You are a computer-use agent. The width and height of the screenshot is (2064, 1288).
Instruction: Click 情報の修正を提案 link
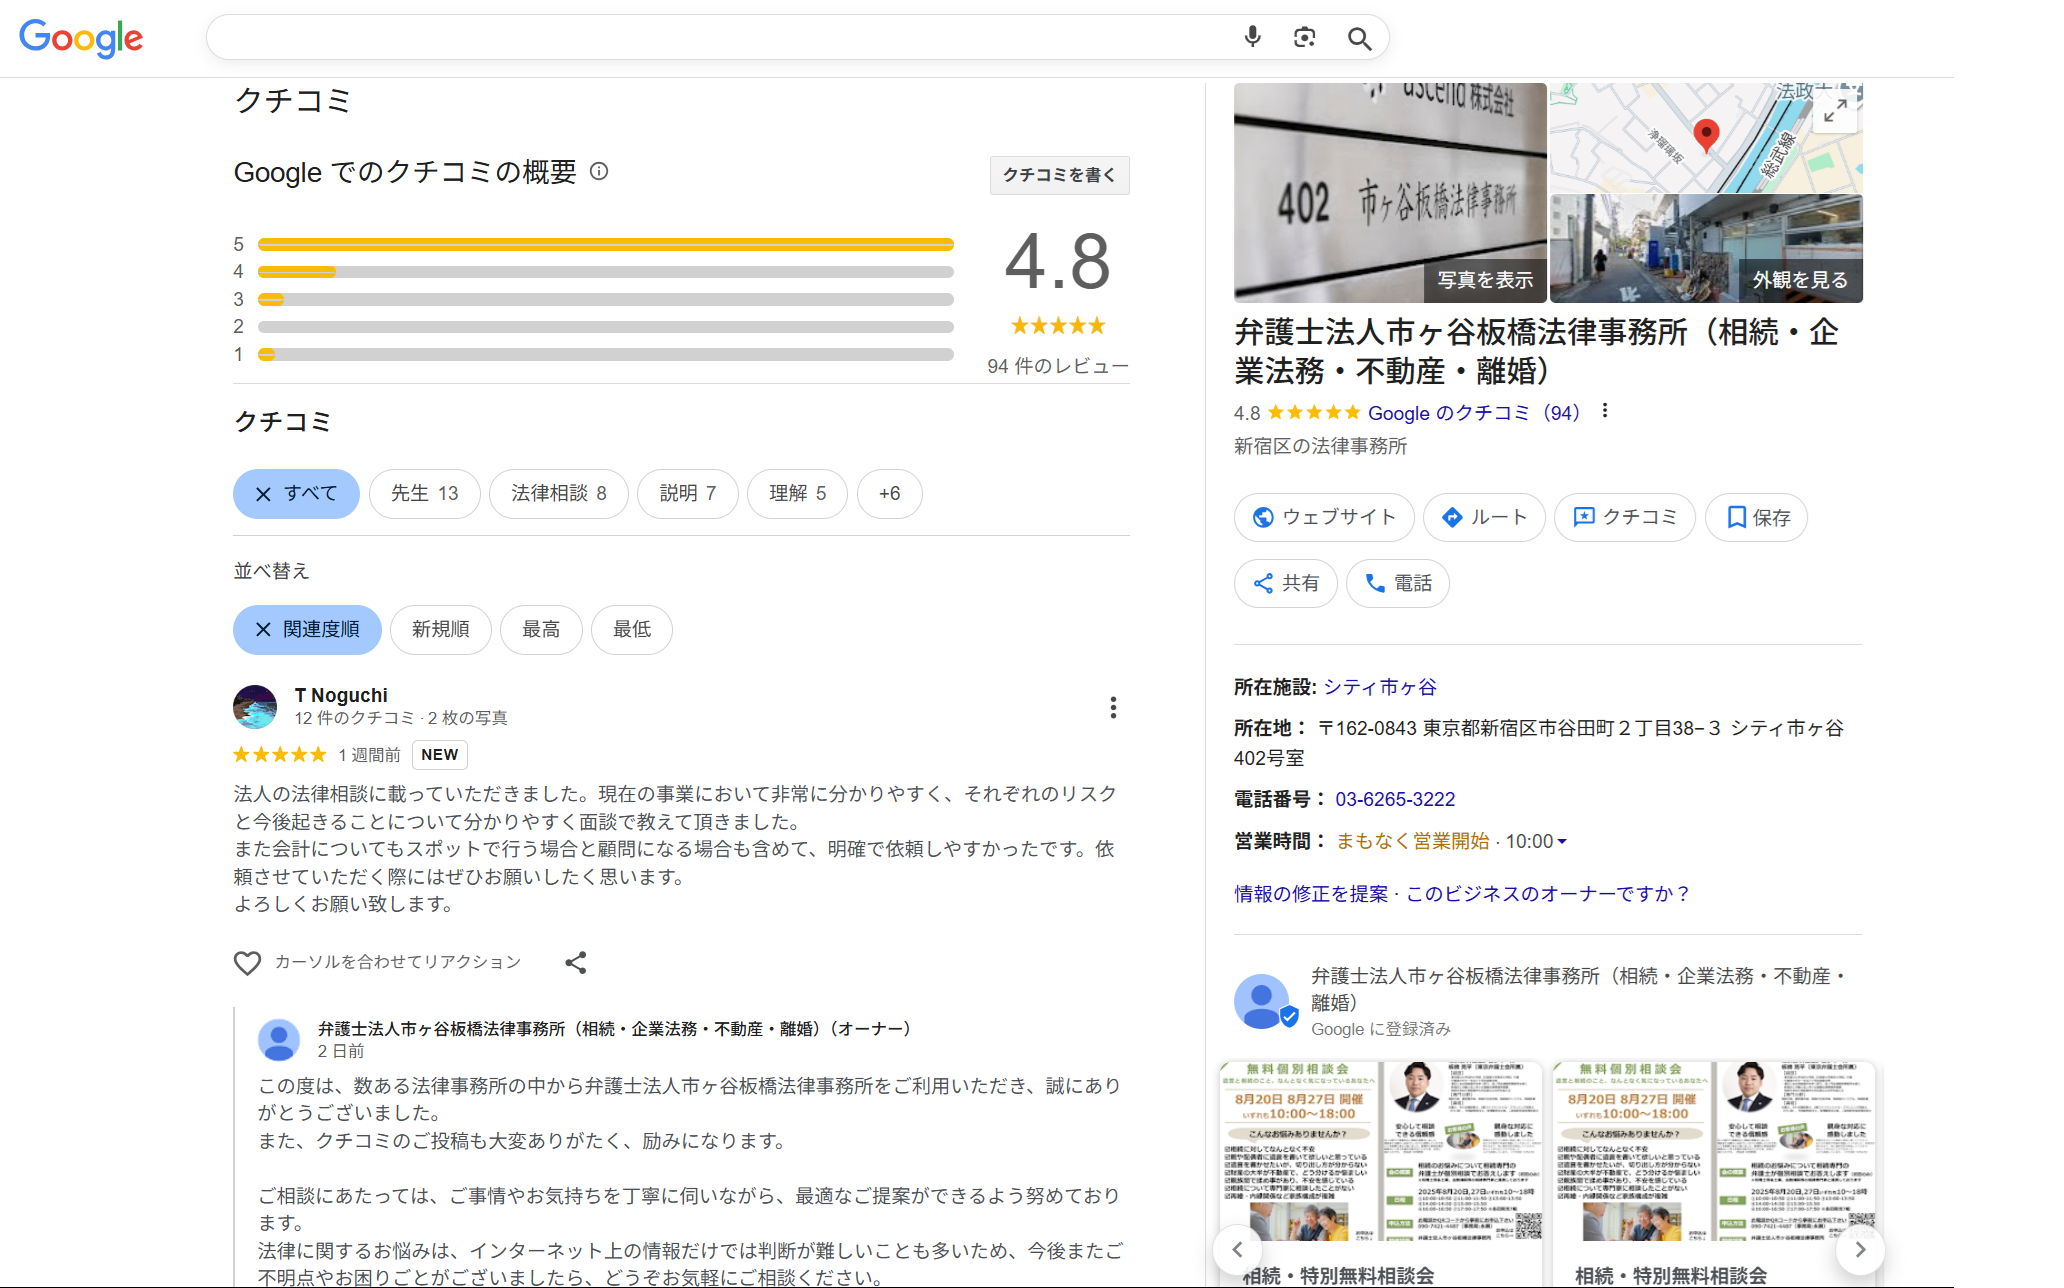coord(1311,894)
